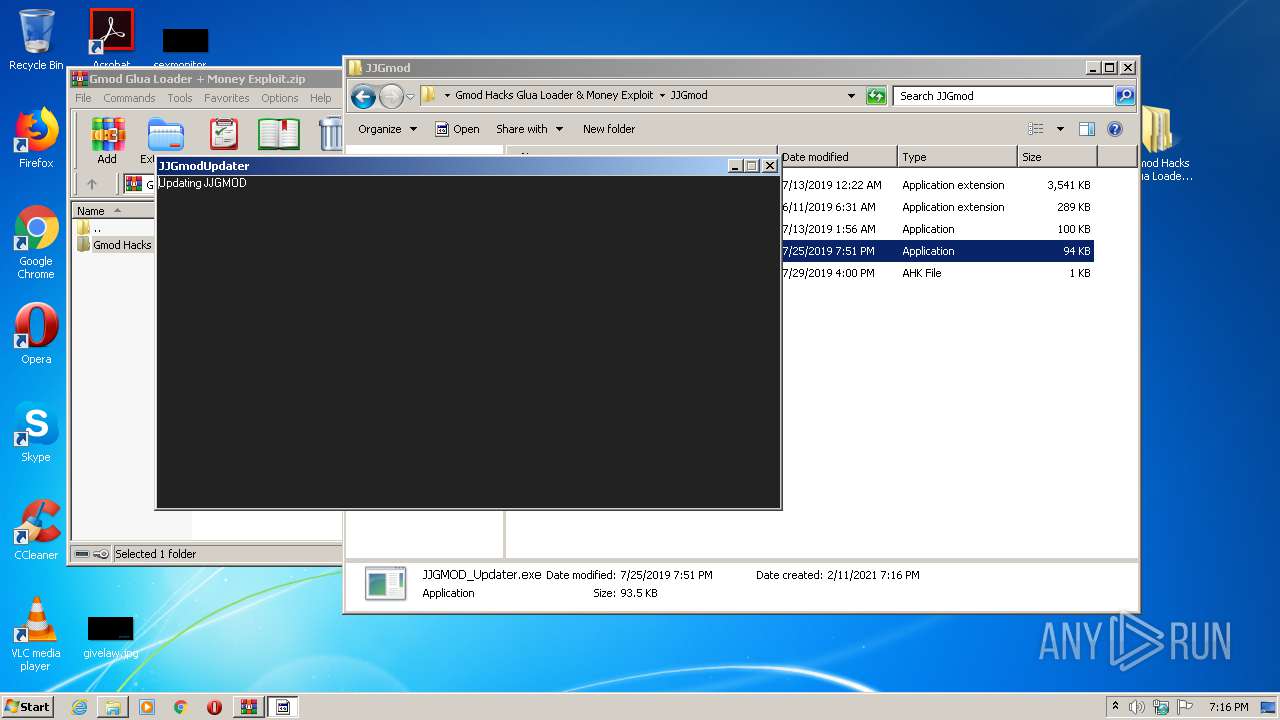This screenshot has height=720, width=1280.
Task: Click the Opera taskbar icon
Action: (214, 707)
